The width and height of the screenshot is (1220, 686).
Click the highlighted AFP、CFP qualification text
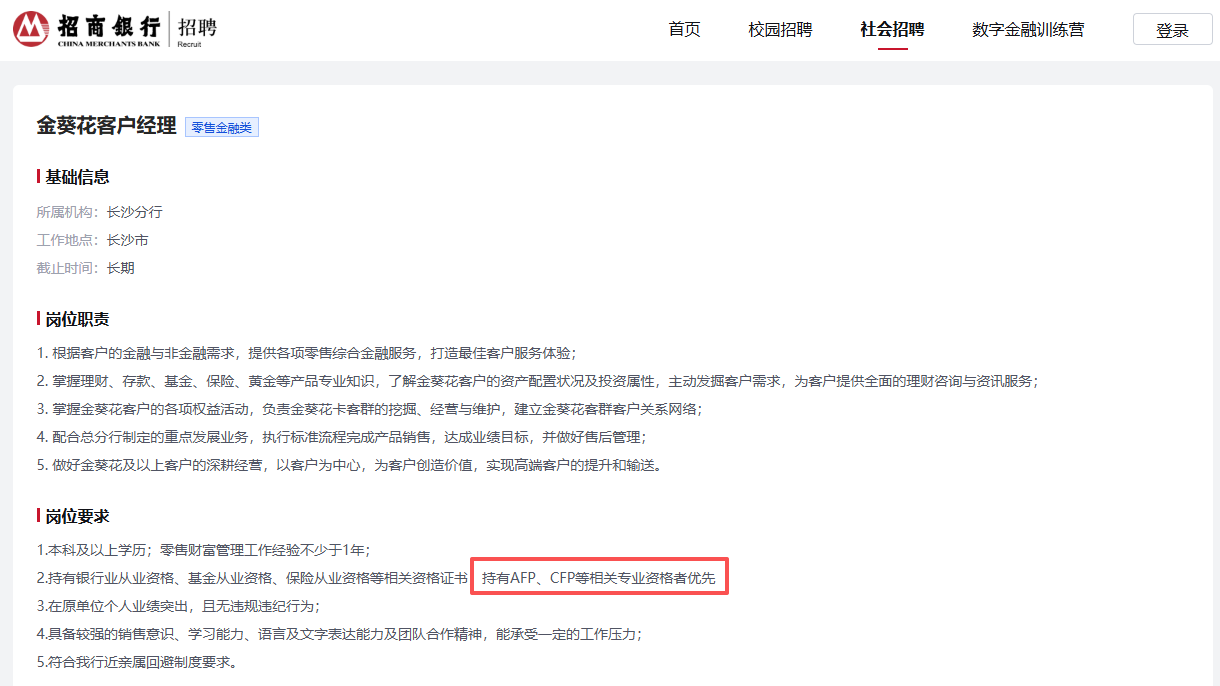(599, 578)
